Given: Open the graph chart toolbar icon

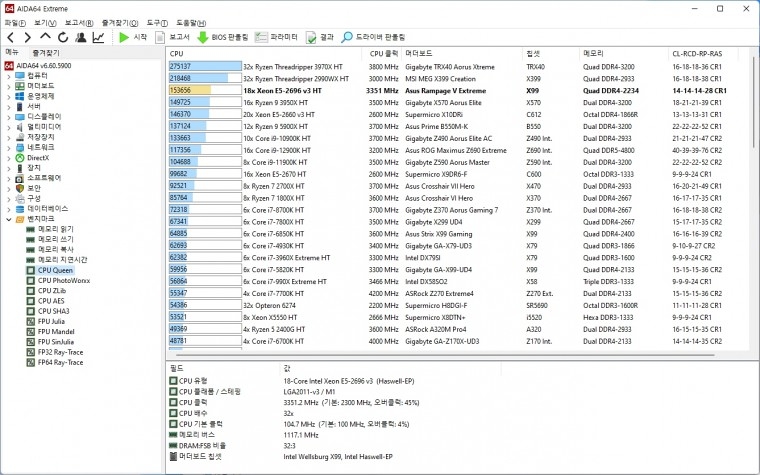Looking at the screenshot, I should [x=98, y=37].
